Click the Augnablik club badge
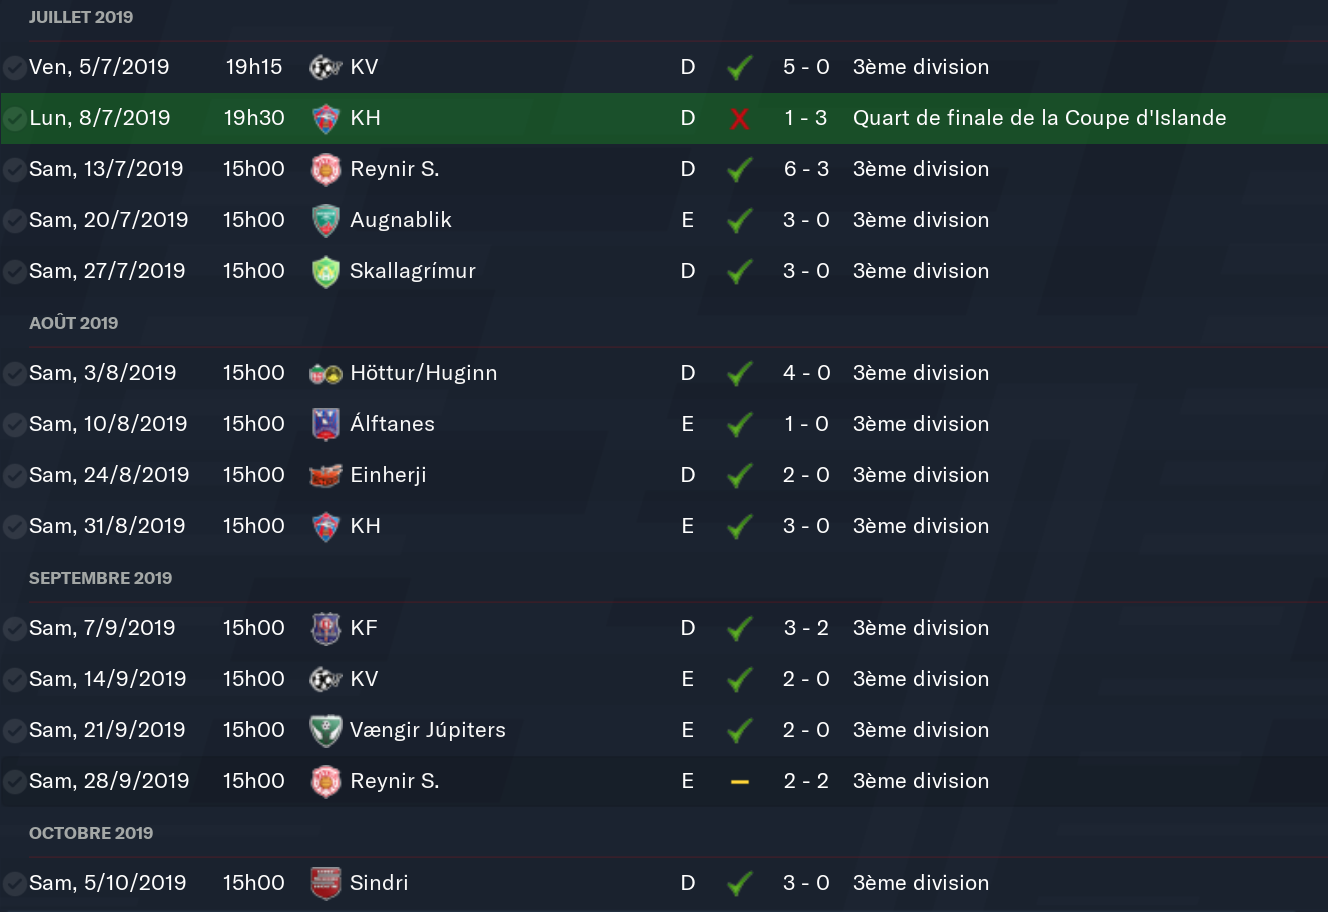1328x912 pixels. coord(326,220)
